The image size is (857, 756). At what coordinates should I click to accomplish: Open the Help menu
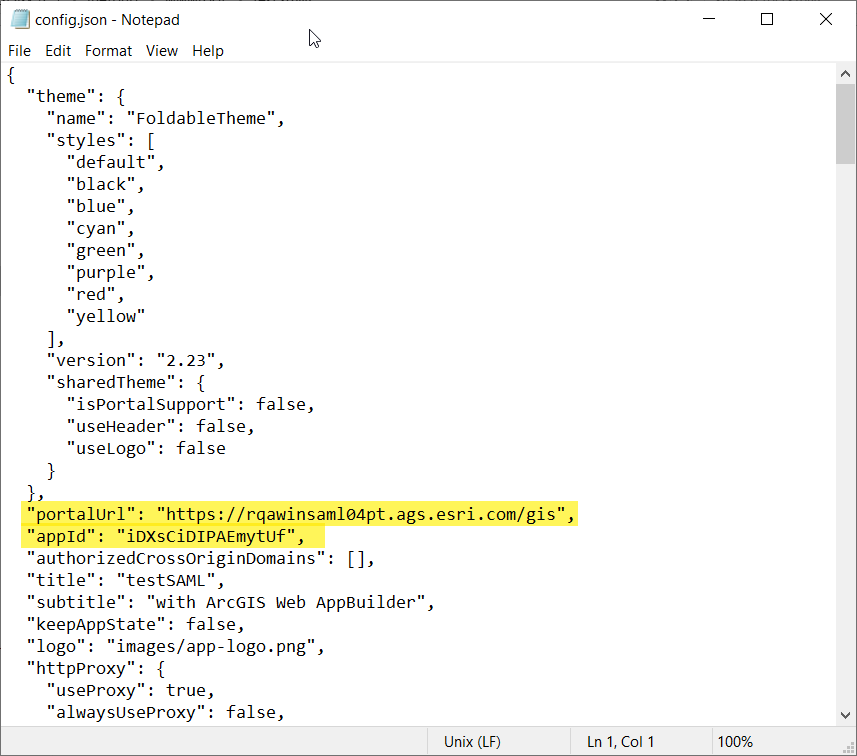coord(208,51)
